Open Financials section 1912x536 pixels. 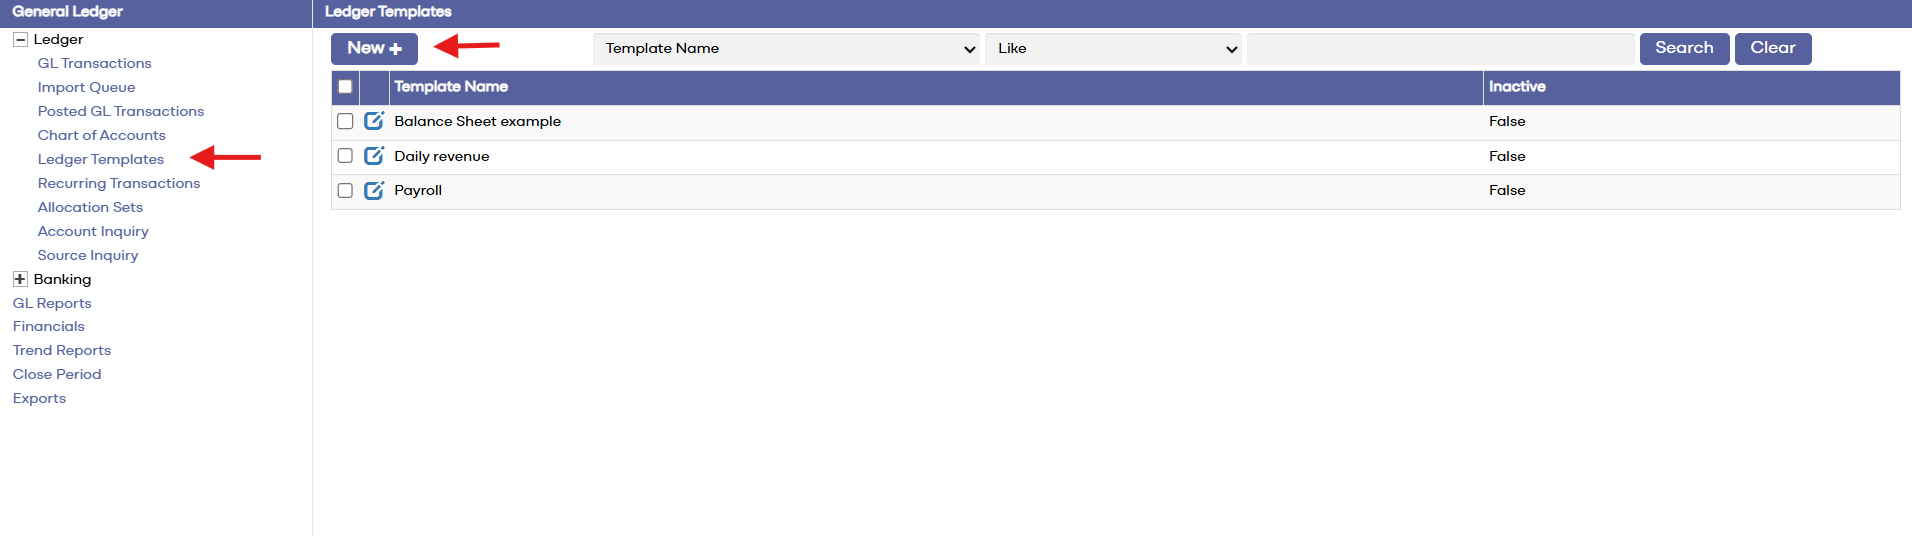[49, 326]
